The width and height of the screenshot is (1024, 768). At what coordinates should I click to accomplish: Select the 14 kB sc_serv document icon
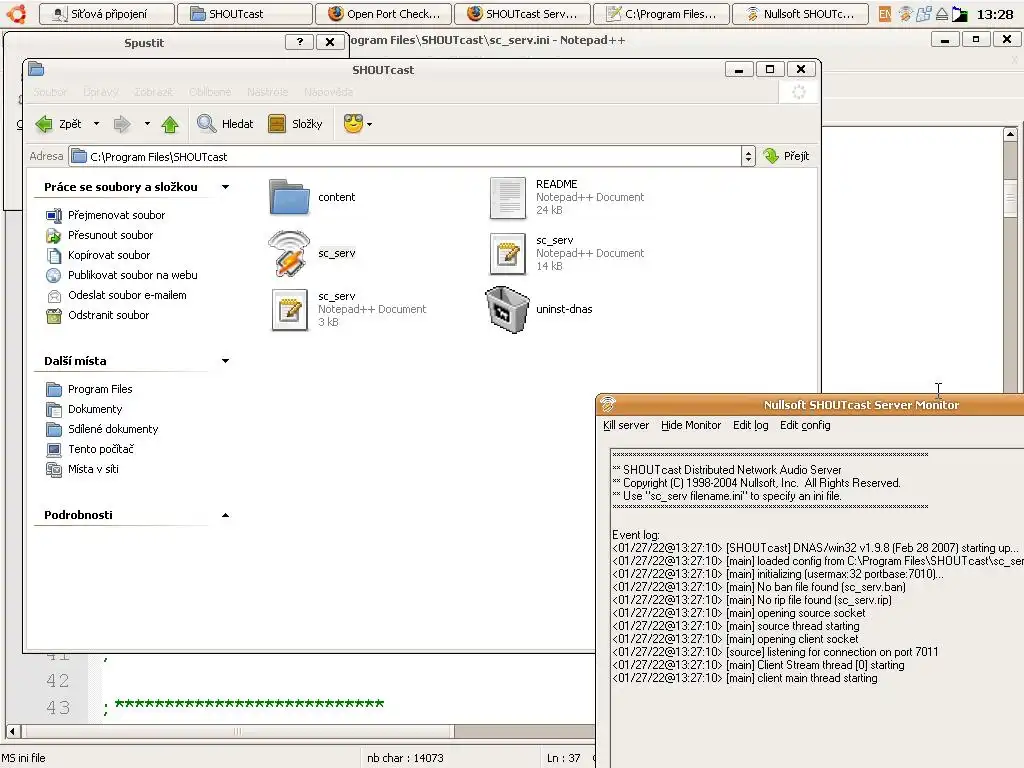[x=507, y=253]
